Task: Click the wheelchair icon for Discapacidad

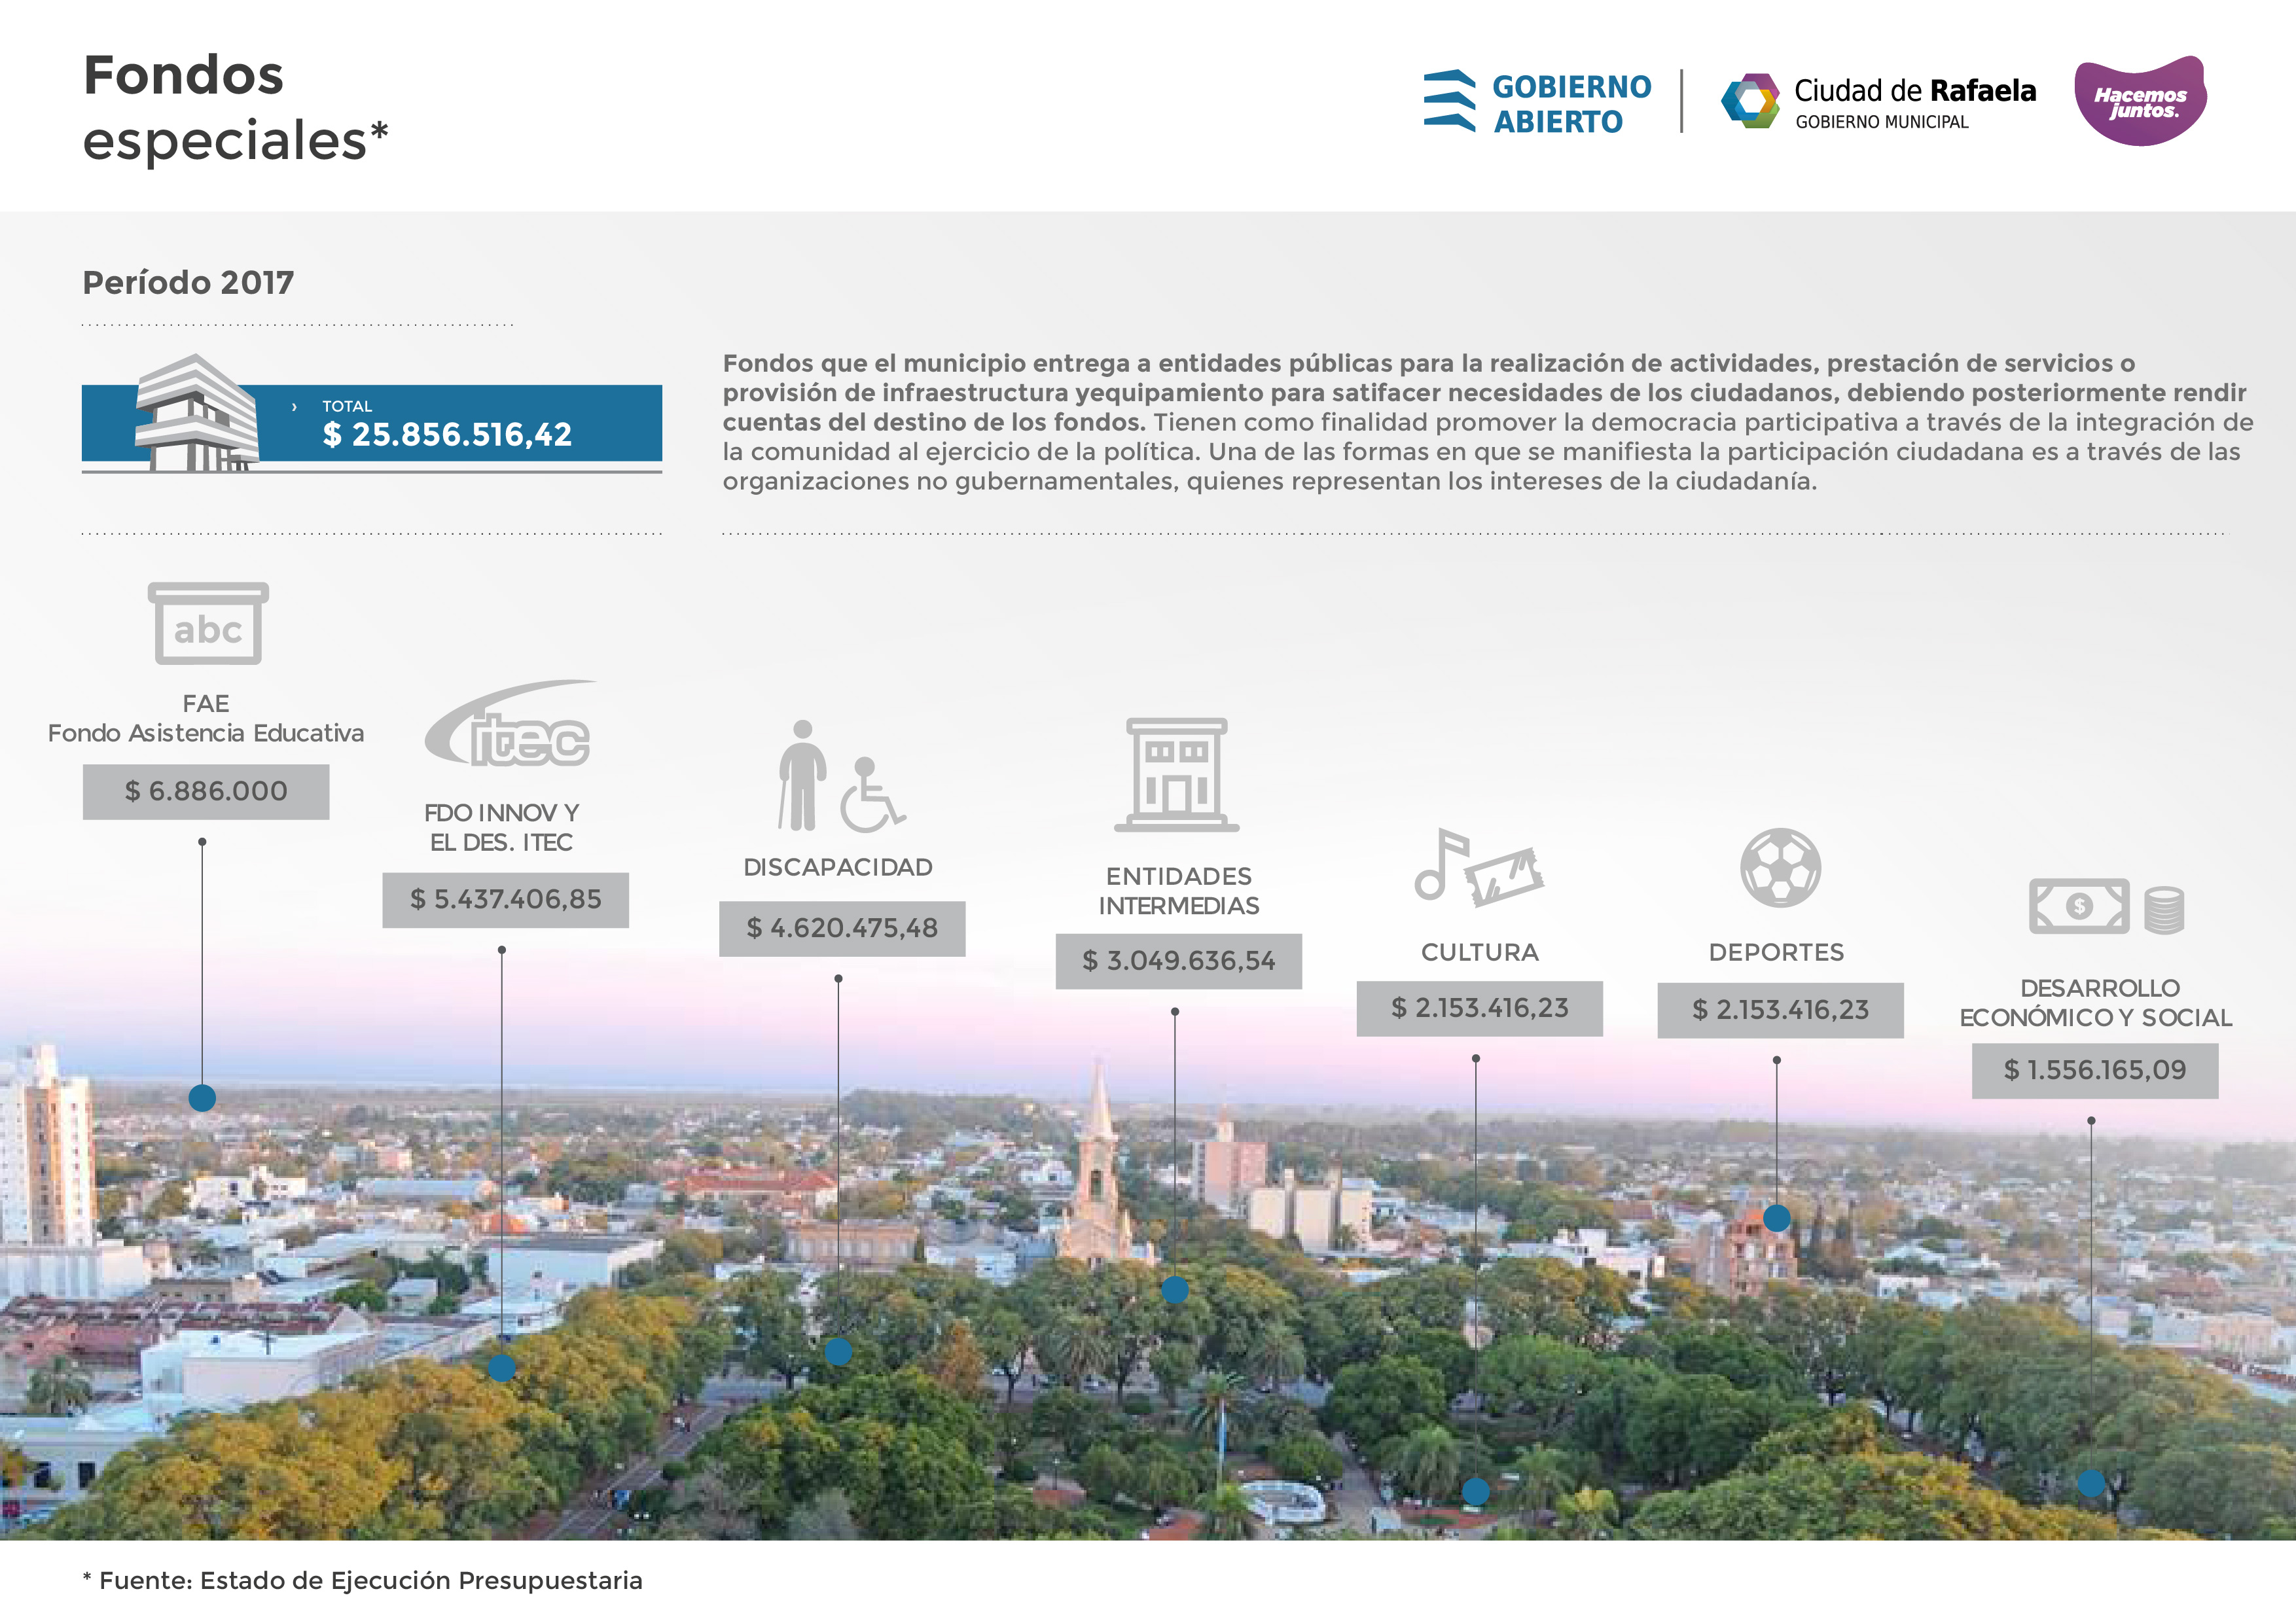Action: 872,795
